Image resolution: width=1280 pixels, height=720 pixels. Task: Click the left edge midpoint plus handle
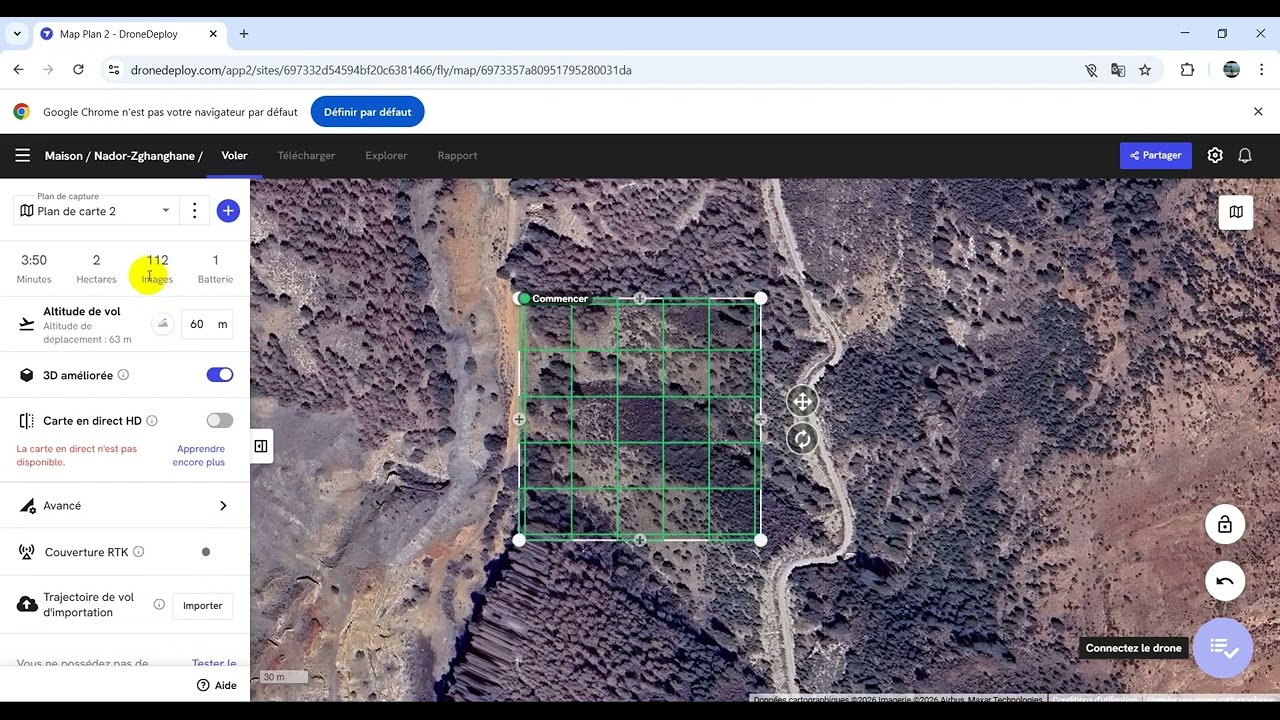519,419
